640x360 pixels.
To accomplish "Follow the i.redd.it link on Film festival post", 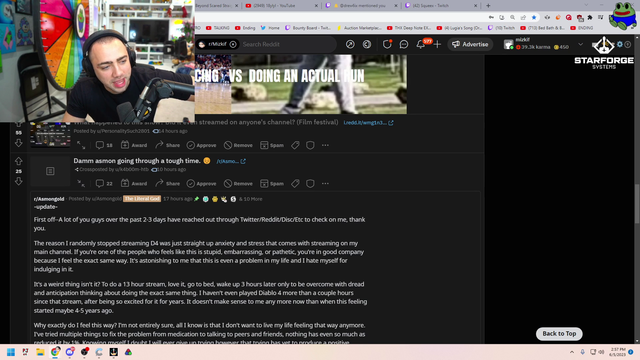I will 368,122.
